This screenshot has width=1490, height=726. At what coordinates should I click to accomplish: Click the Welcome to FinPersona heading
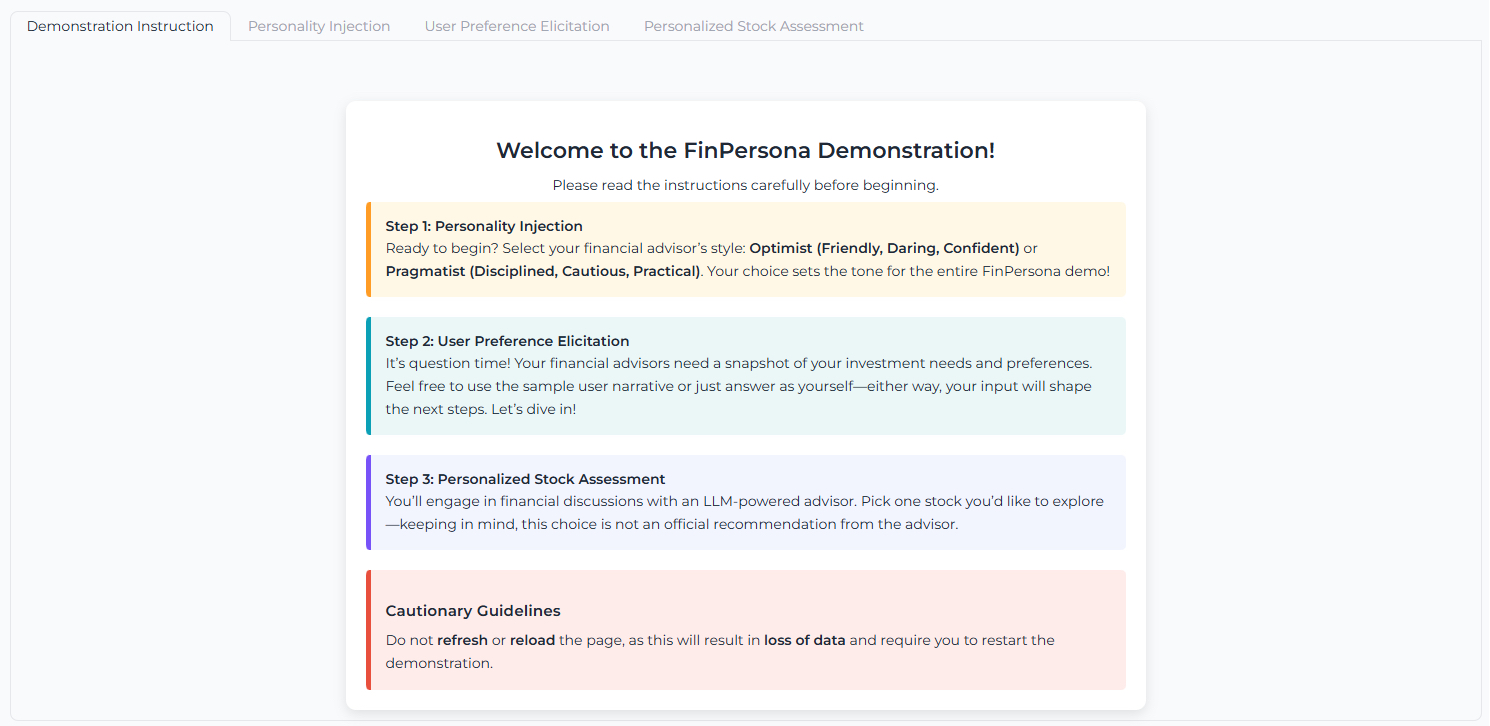pyautogui.click(x=745, y=151)
